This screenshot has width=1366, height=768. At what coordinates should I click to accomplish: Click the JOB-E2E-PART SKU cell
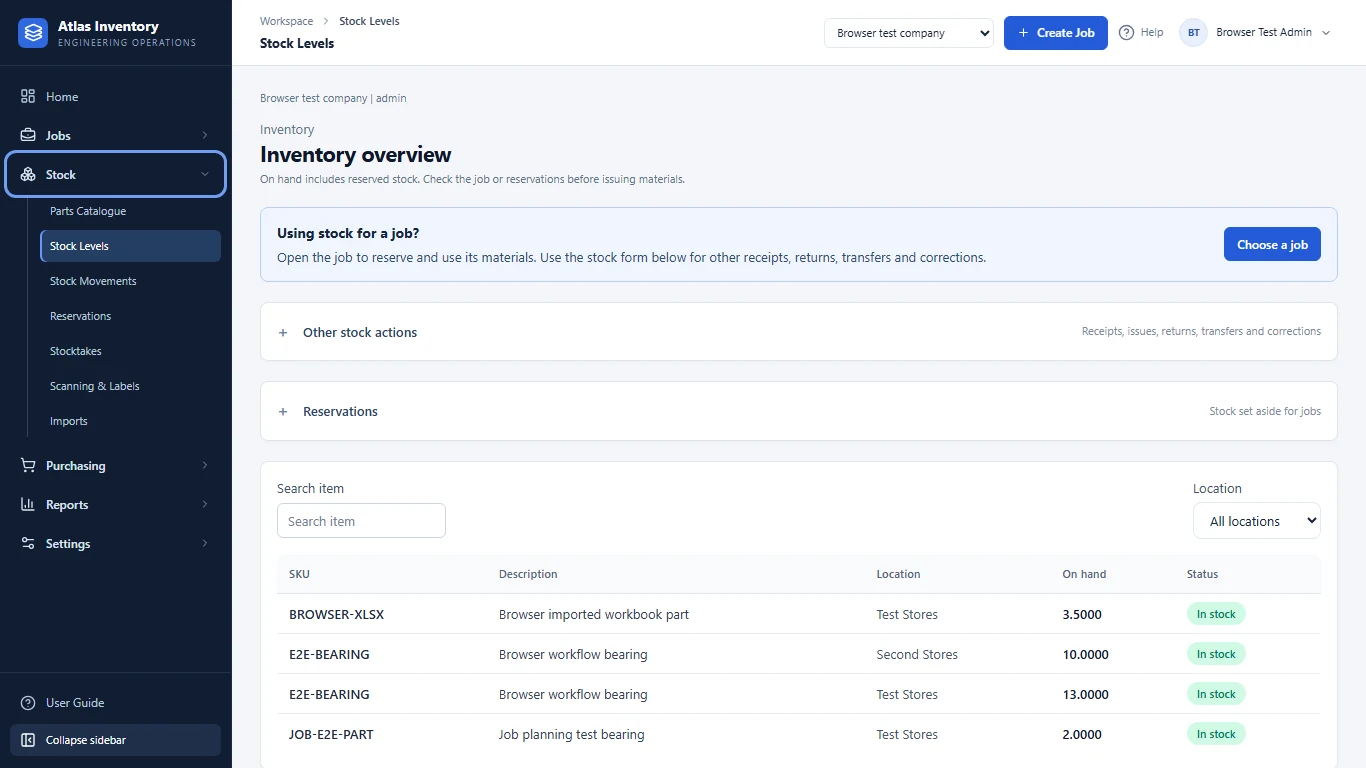(x=331, y=735)
